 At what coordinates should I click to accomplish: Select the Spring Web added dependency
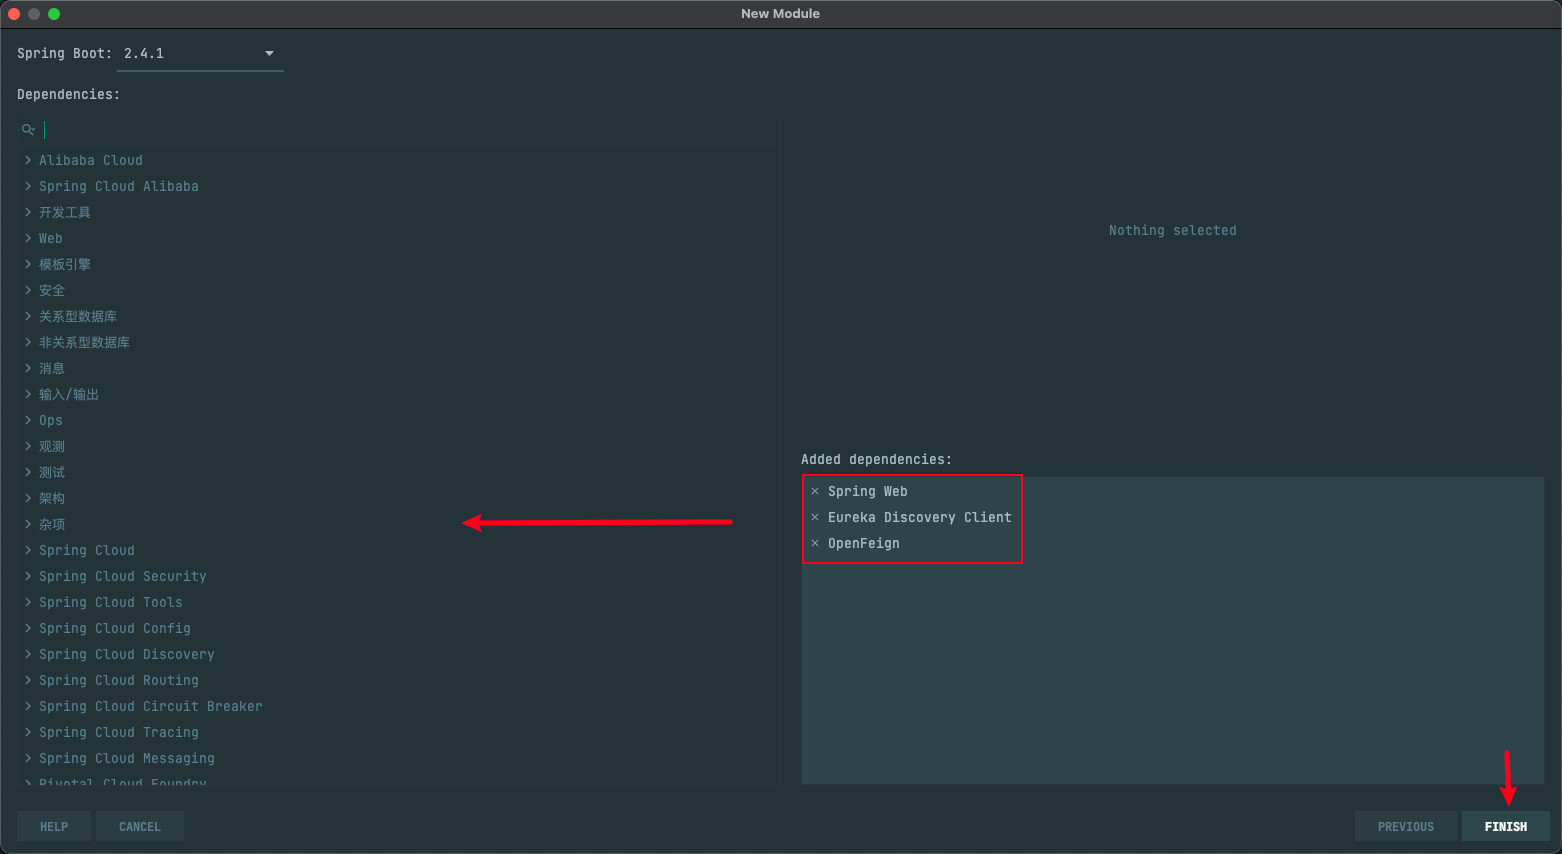click(x=868, y=491)
